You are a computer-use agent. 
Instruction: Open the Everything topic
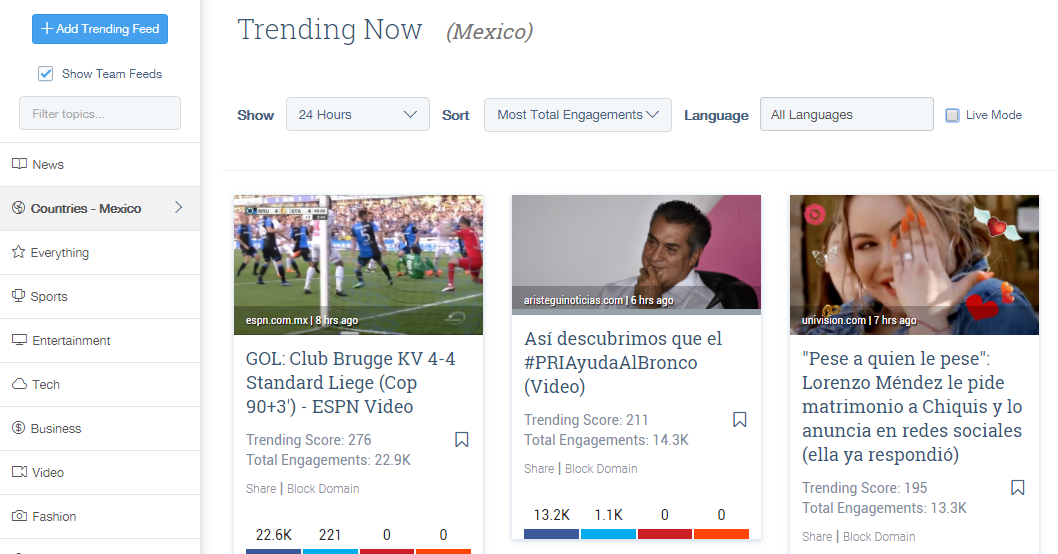[100, 252]
